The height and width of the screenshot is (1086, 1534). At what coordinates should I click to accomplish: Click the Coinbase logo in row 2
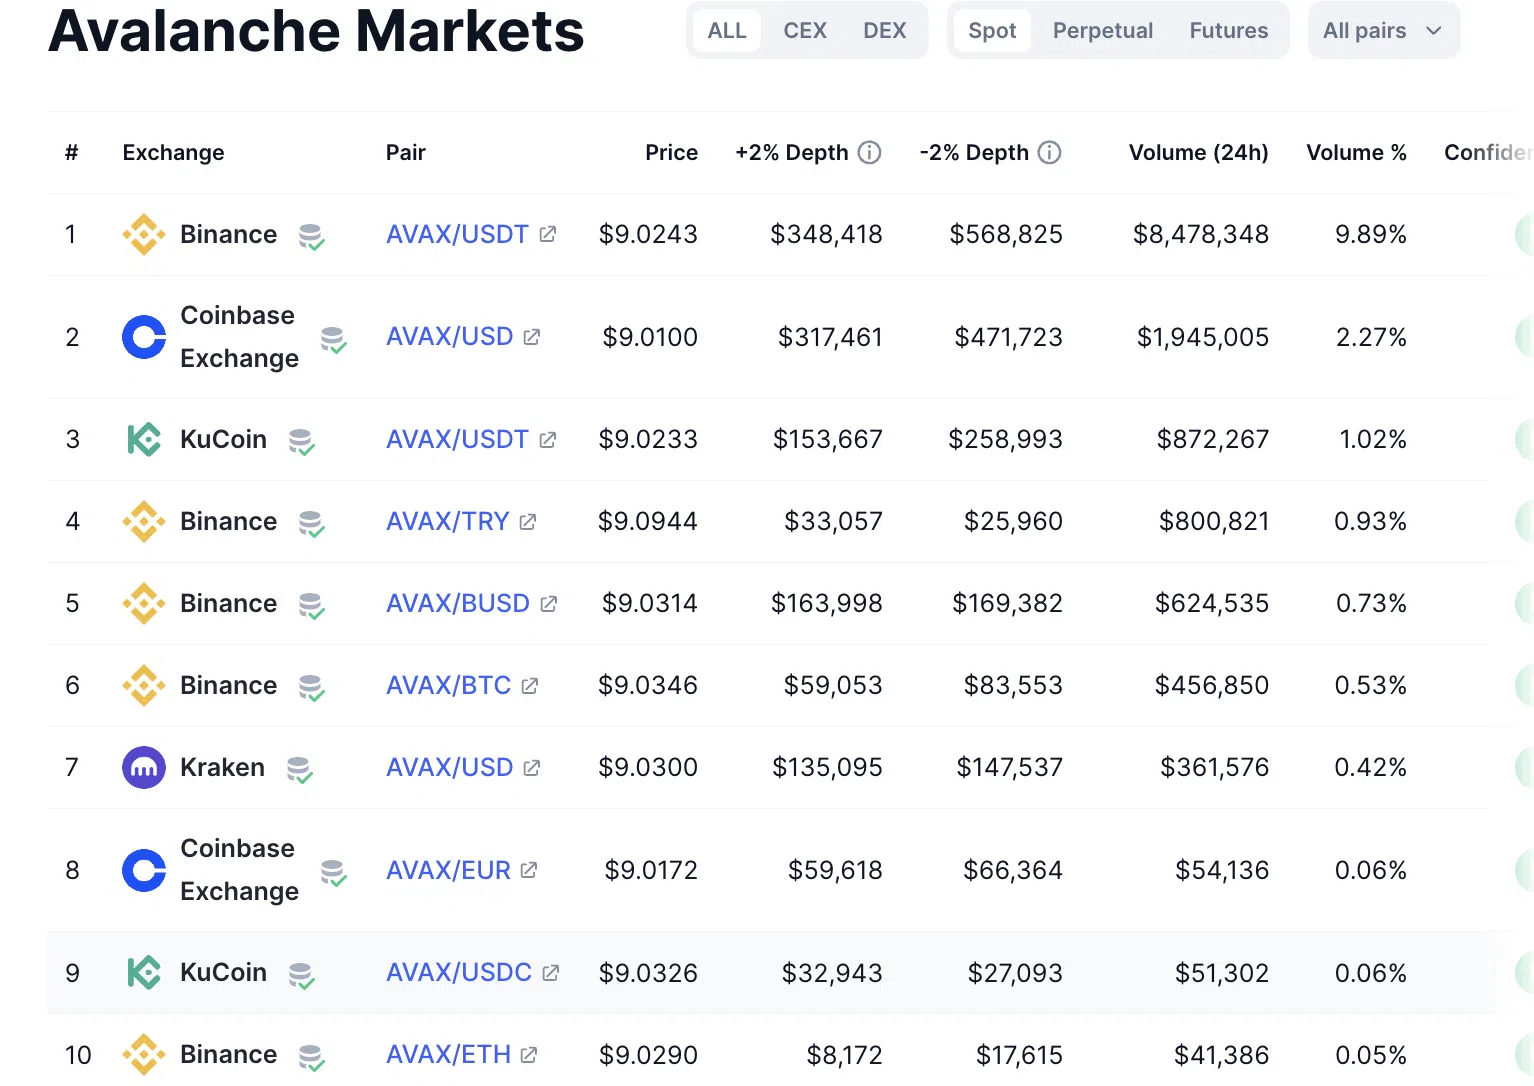[x=144, y=337]
